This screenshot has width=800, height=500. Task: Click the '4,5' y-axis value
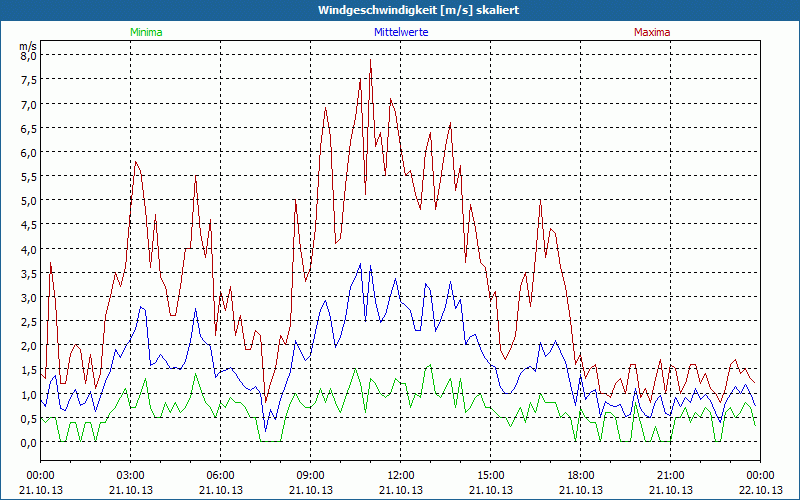click(x=29, y=225)
